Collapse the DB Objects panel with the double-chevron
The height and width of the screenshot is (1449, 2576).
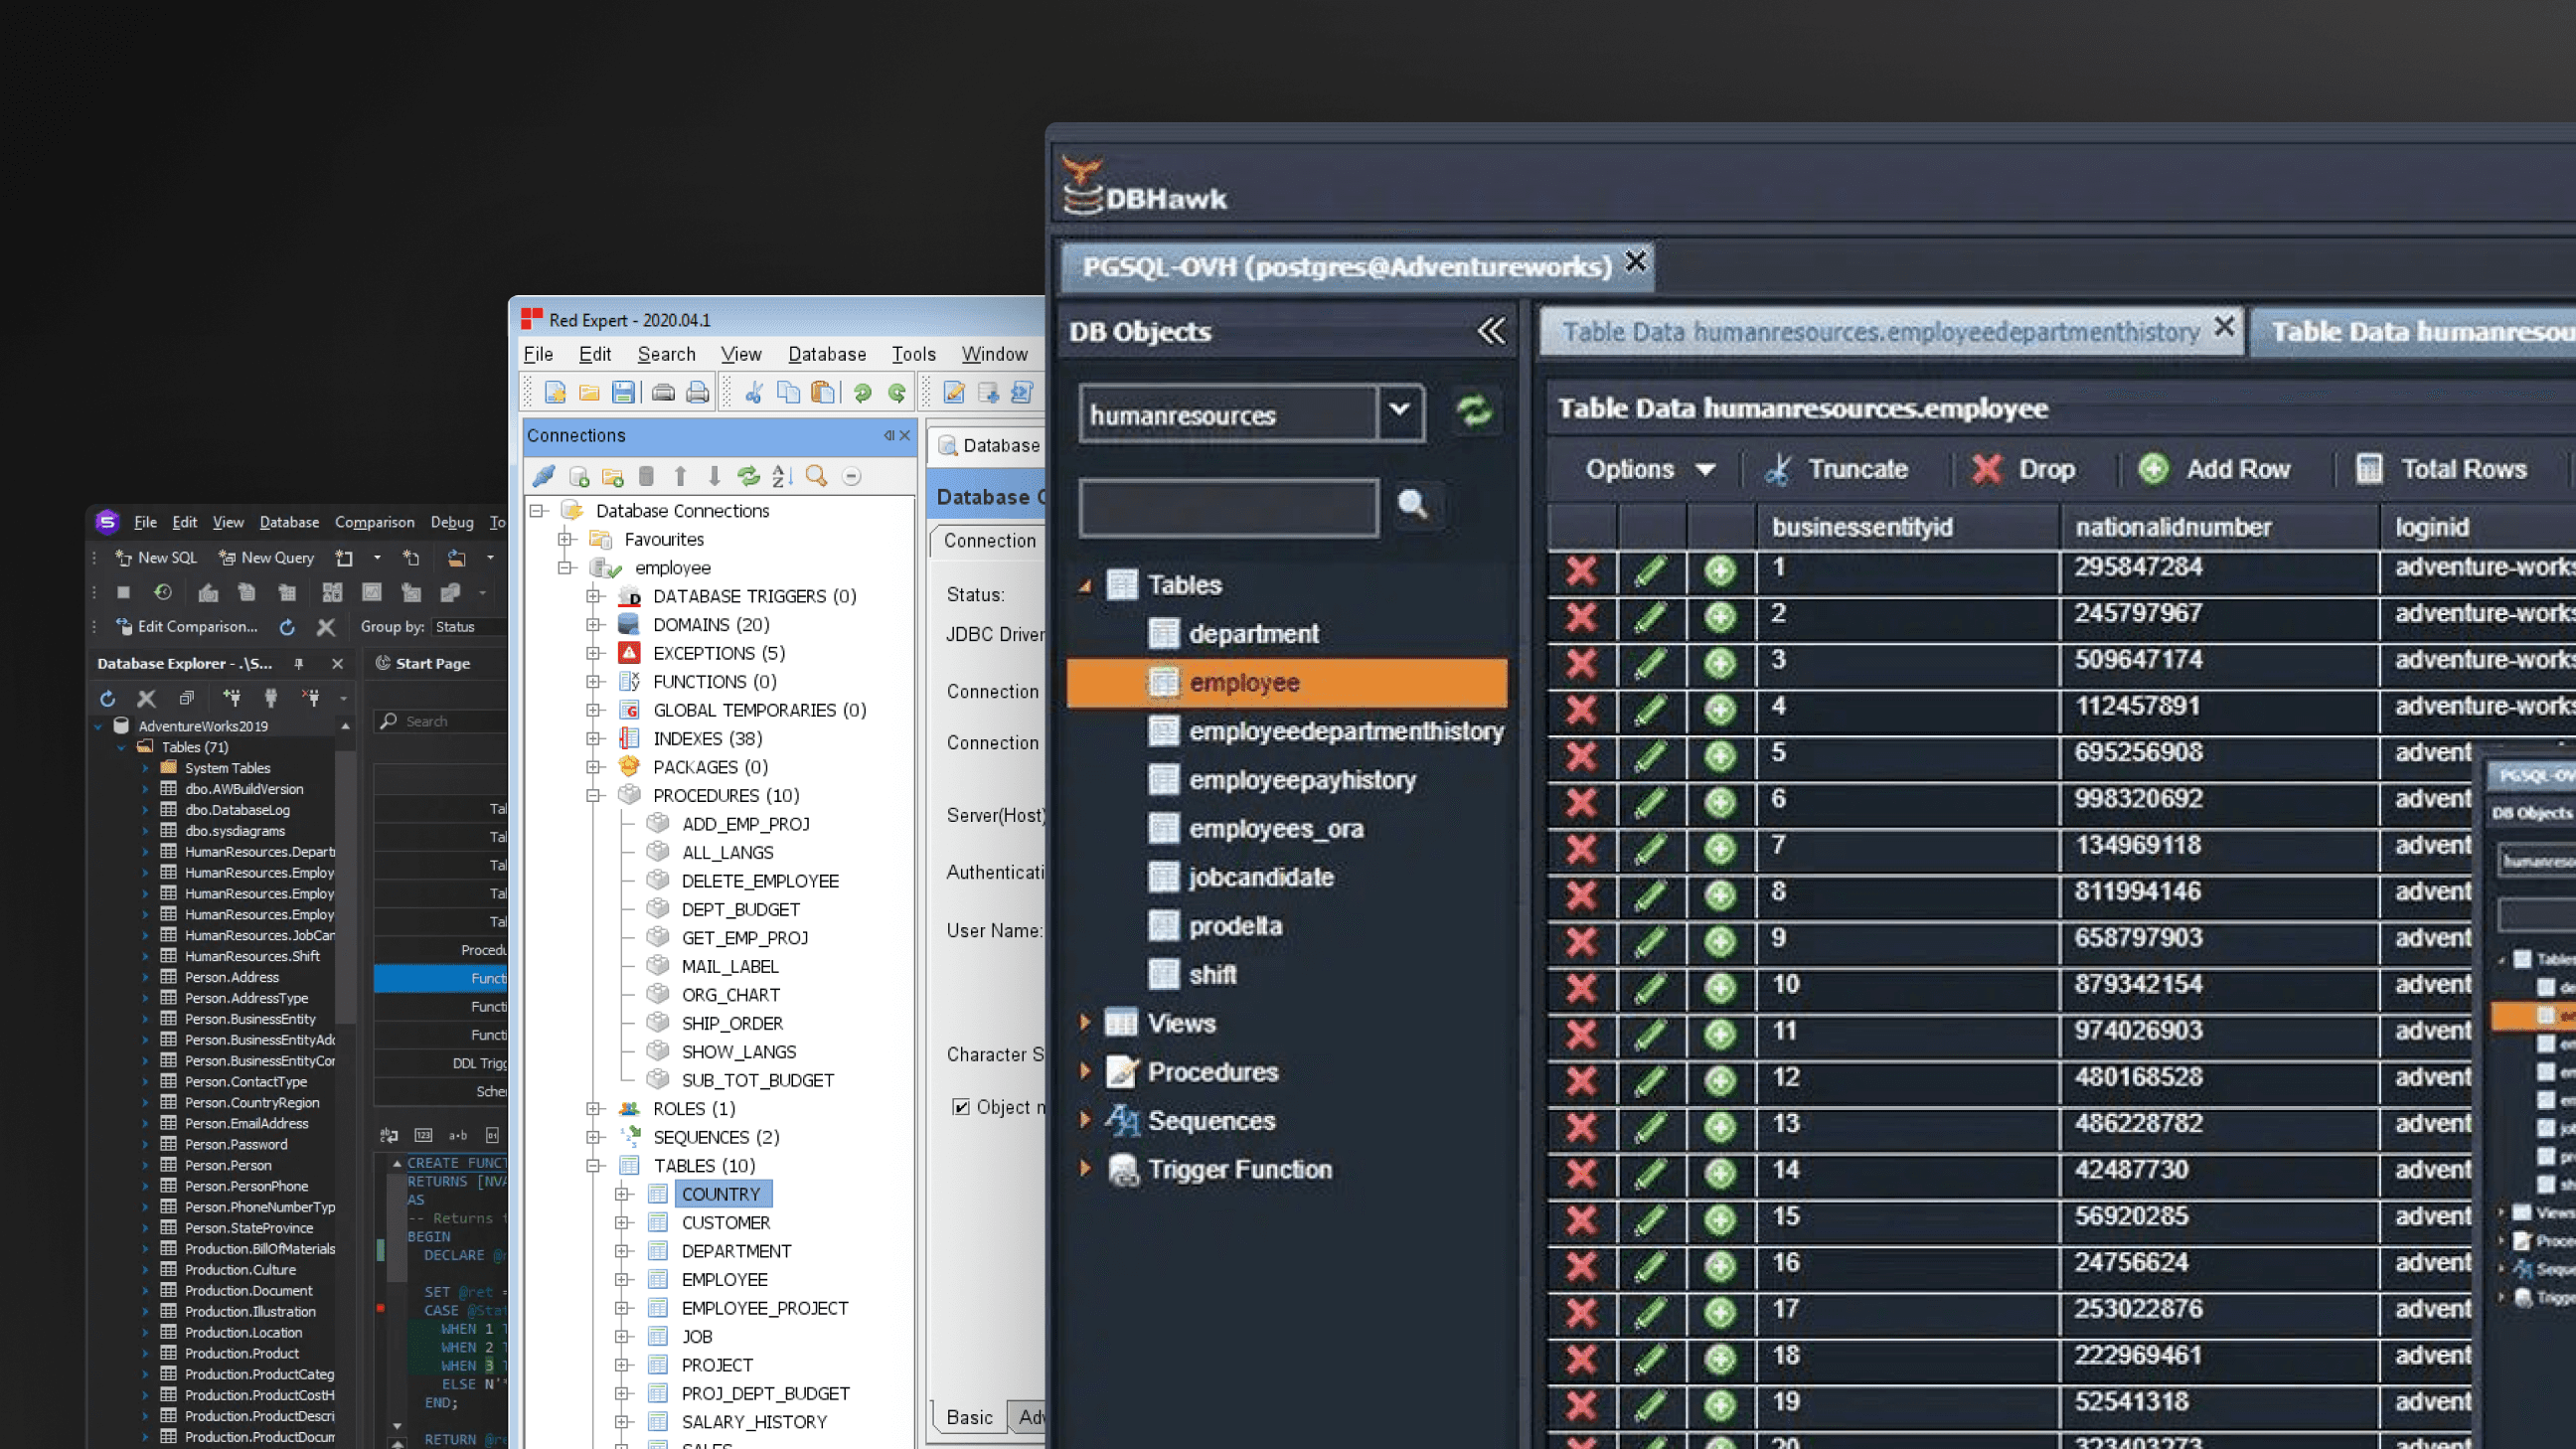(x=1491, y=331)
